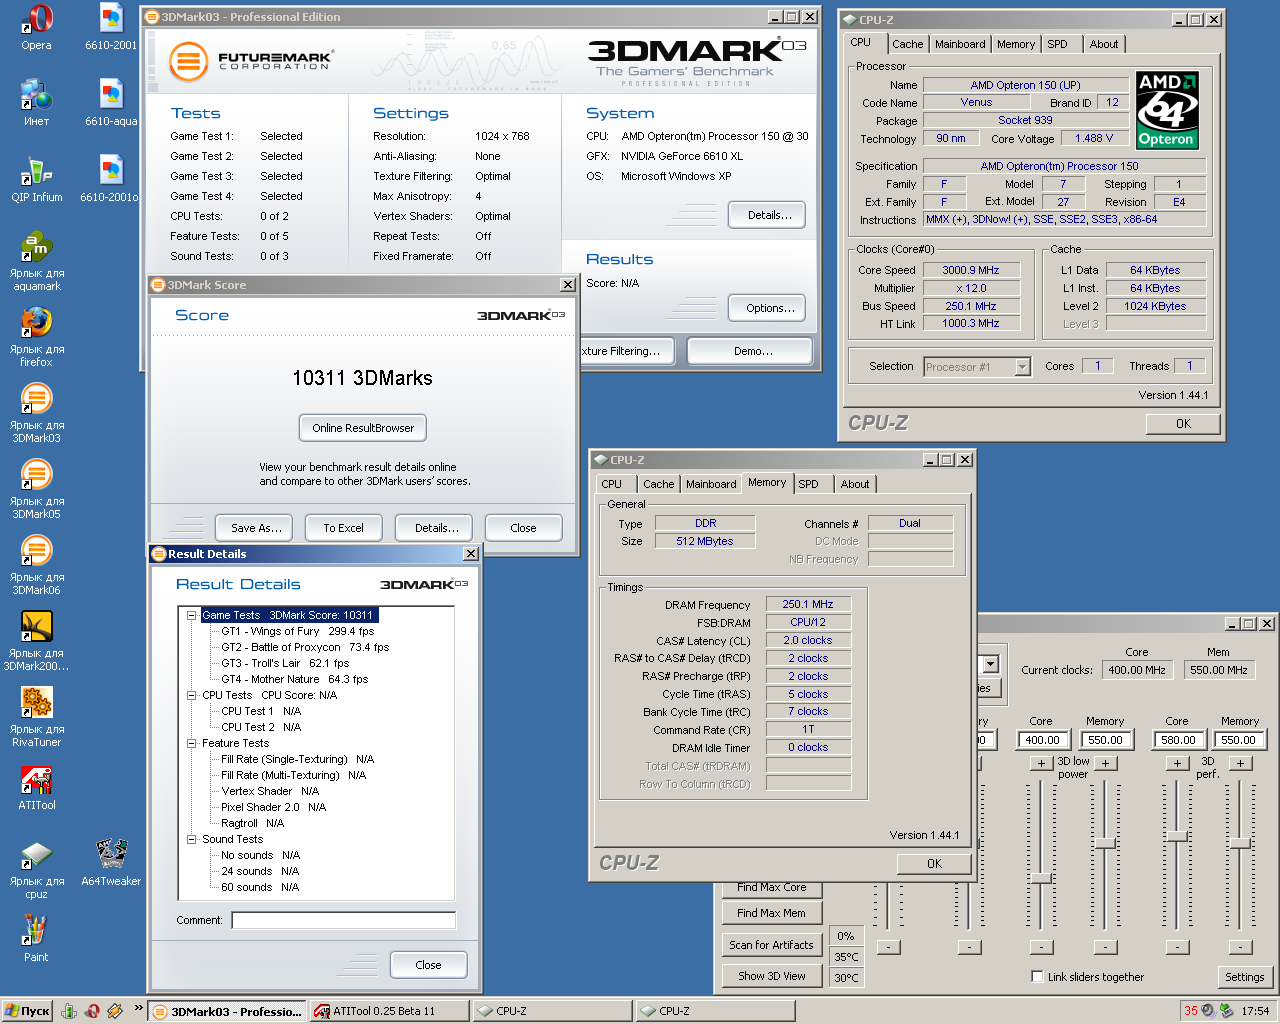Adjust the 3D perf. Memory slider
Viewport: 1280px width, 1024px height.
(x=1240, y=843)
